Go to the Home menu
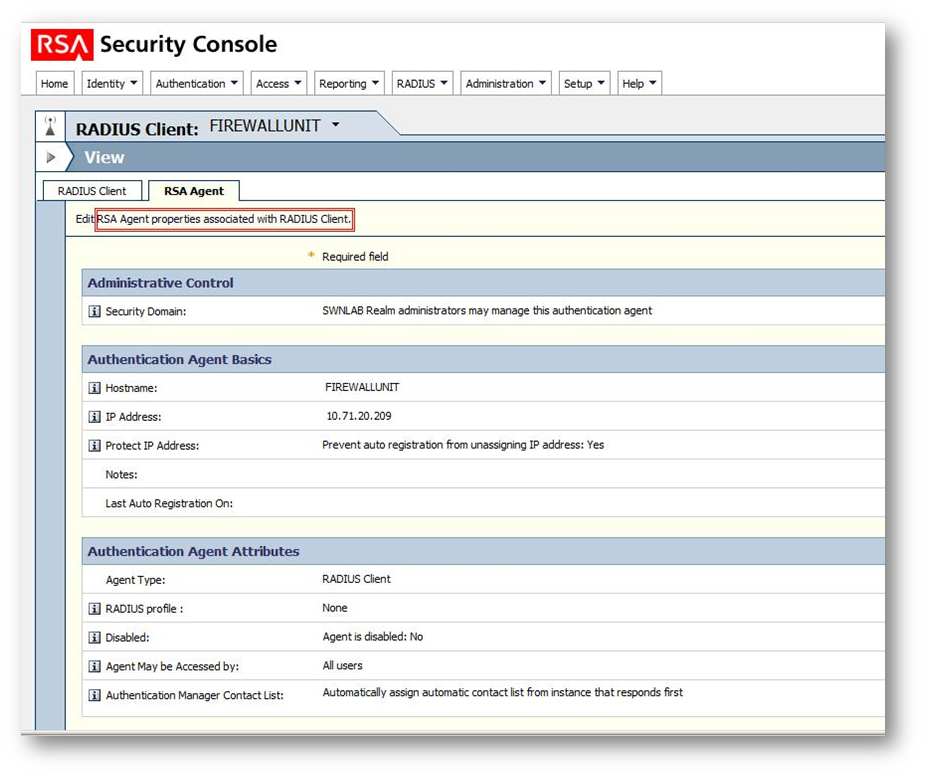927x778 pixels. click(x=54, y=83)
